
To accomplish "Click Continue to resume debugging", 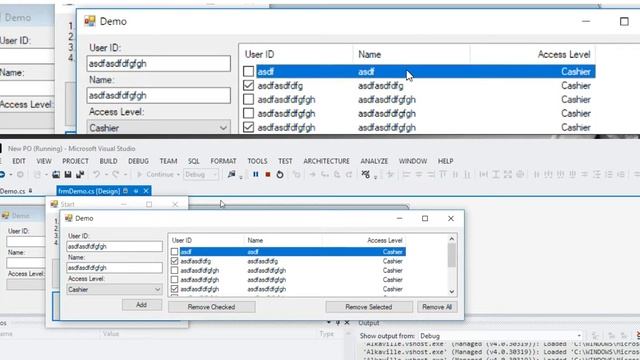I will [x=156, y=175].
